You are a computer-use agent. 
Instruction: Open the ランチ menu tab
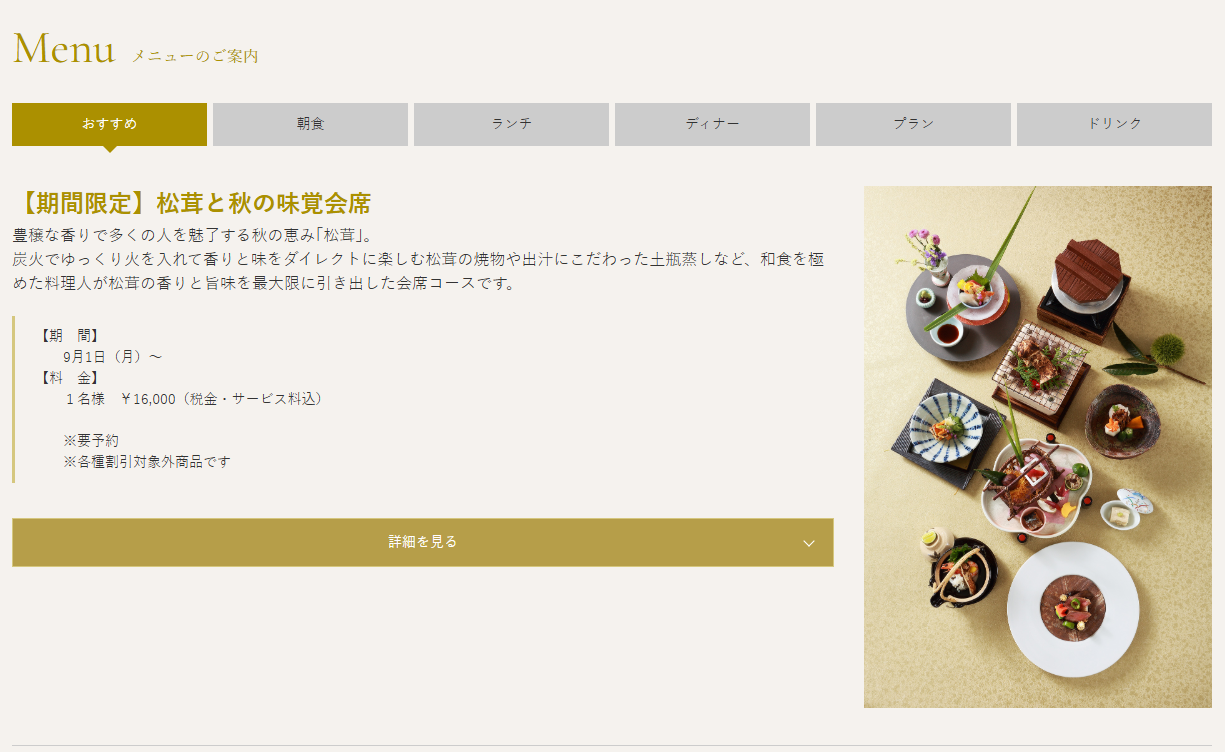[x=511, y=124]
